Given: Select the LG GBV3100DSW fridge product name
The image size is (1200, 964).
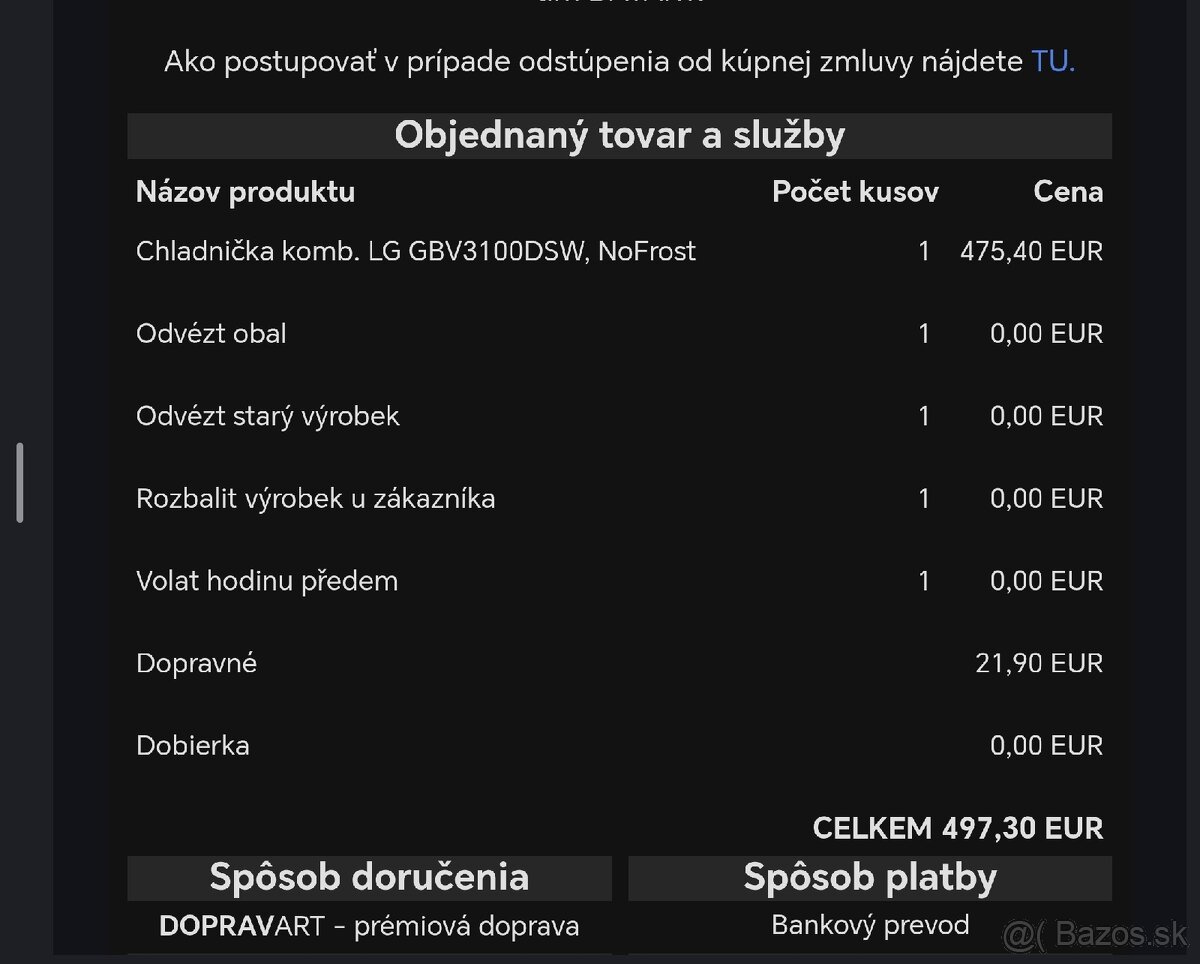Looking at the screenshot, I should tap(415, 251).
